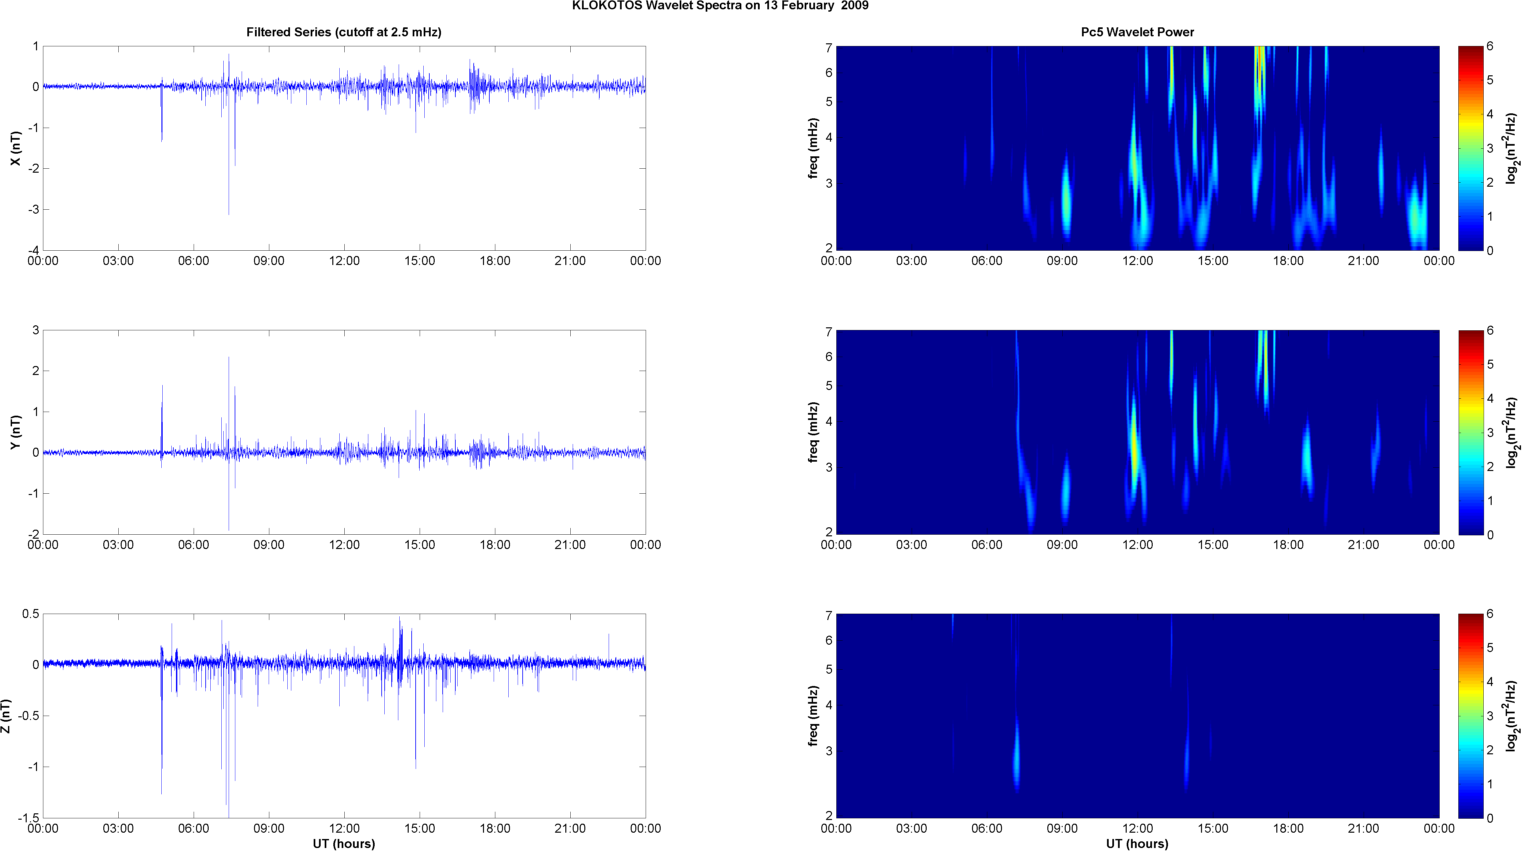Click the '03:00' tick label under the X series plot

click(118, 261)
